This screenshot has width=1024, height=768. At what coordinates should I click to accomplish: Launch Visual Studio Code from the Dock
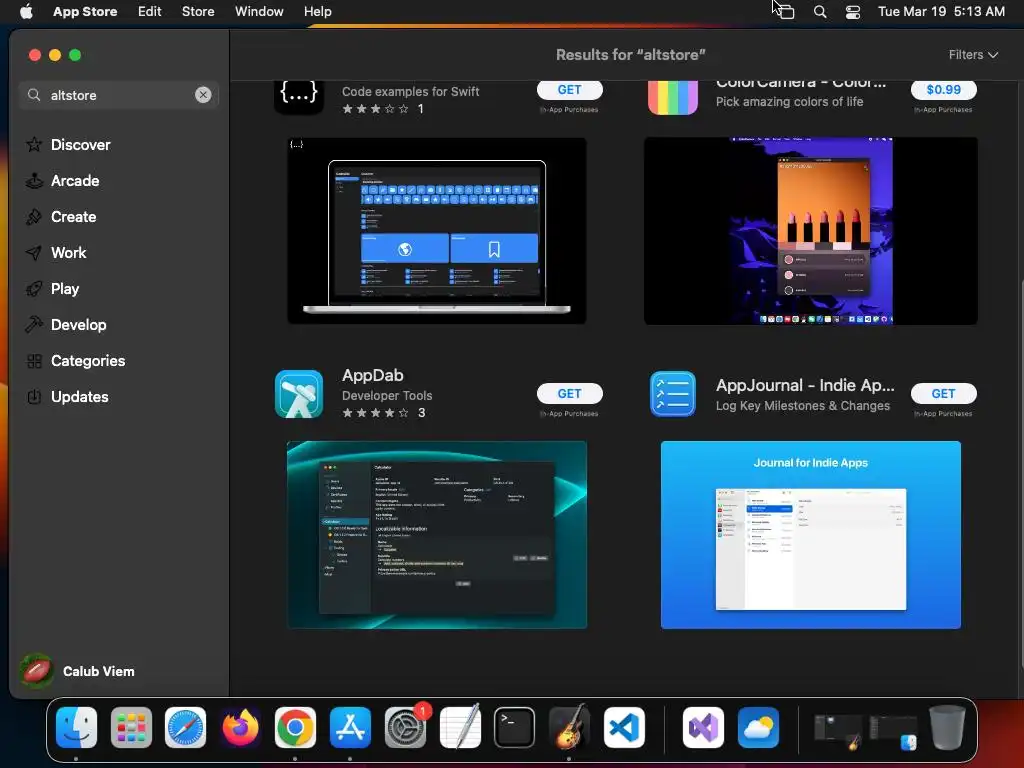(x=624, y=727)
